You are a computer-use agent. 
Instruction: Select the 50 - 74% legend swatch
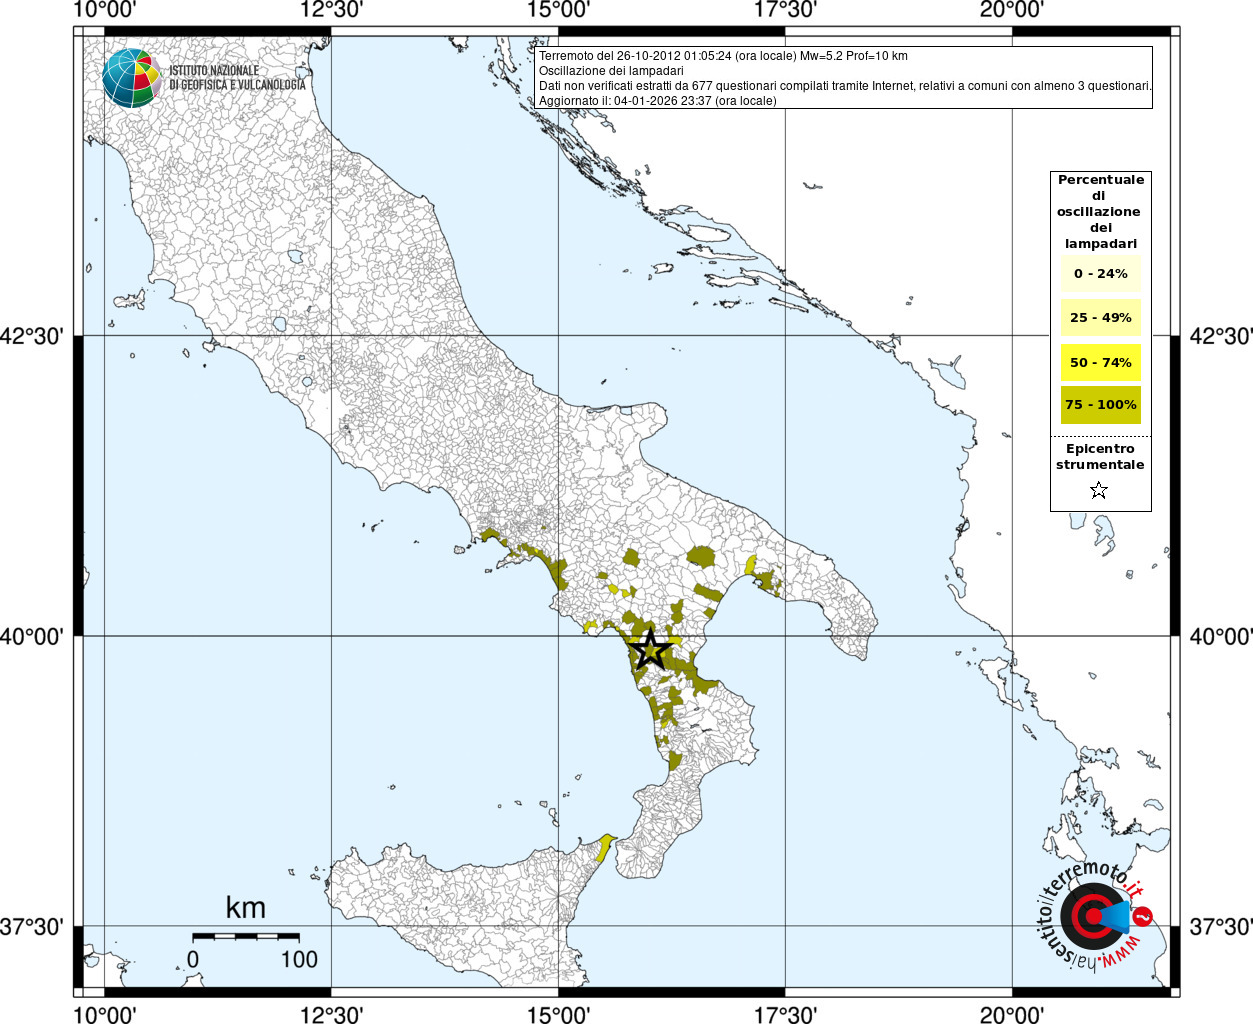coord(1100,362)
